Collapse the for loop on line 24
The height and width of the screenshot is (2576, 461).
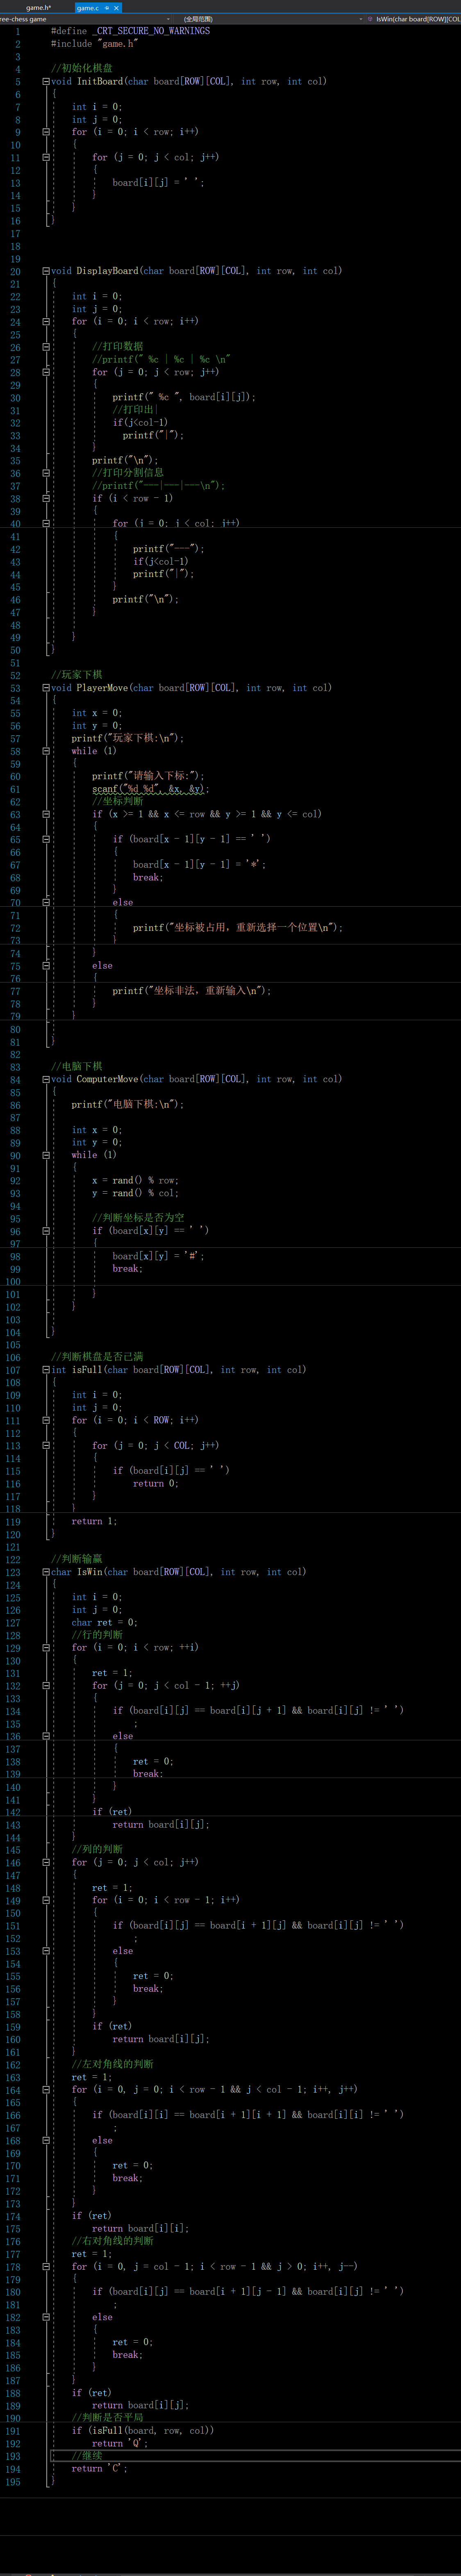point(46,321)
